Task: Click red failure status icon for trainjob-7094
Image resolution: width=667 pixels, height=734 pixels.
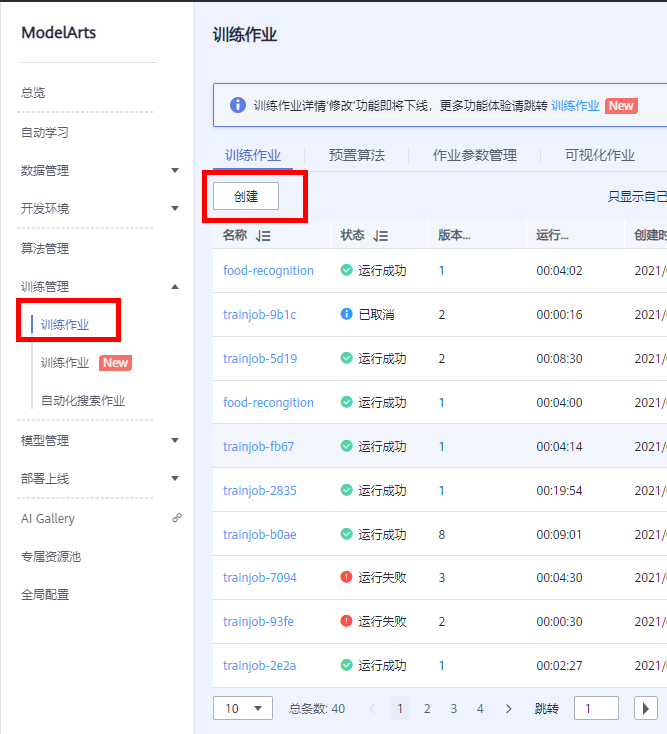Action: [346, 577]
